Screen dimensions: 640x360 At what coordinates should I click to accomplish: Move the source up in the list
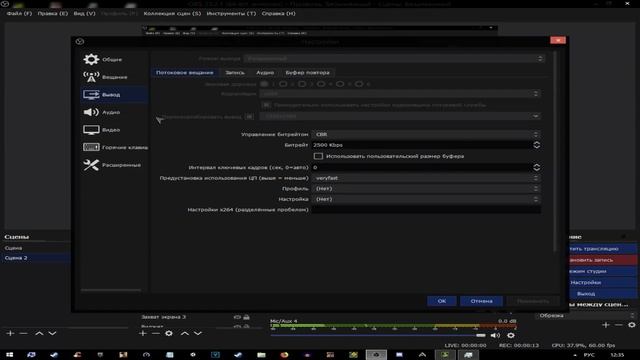[x=184, y=333]
